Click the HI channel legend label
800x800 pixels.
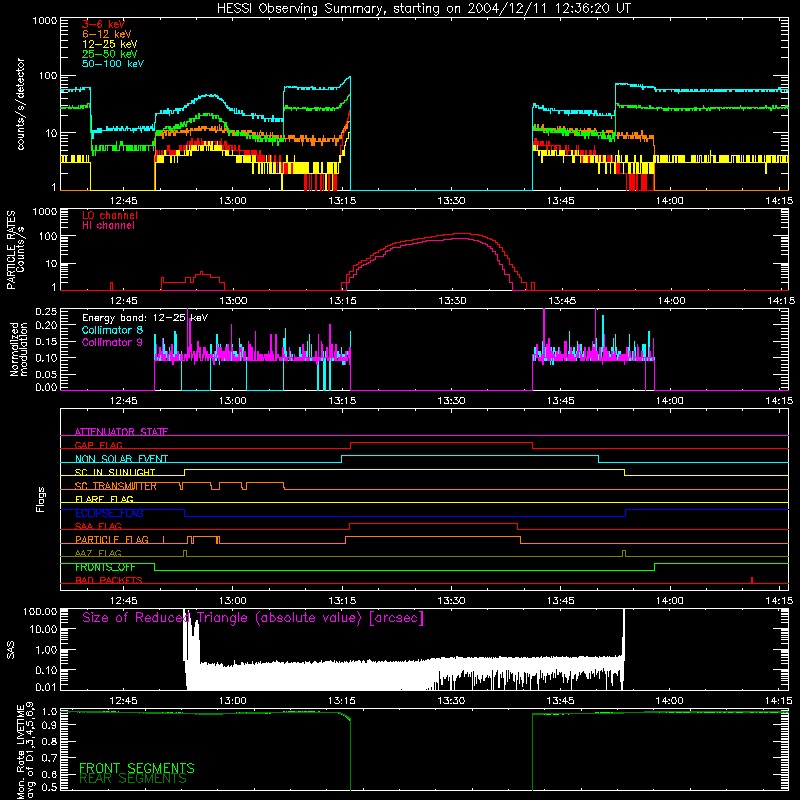pos(109,225)
